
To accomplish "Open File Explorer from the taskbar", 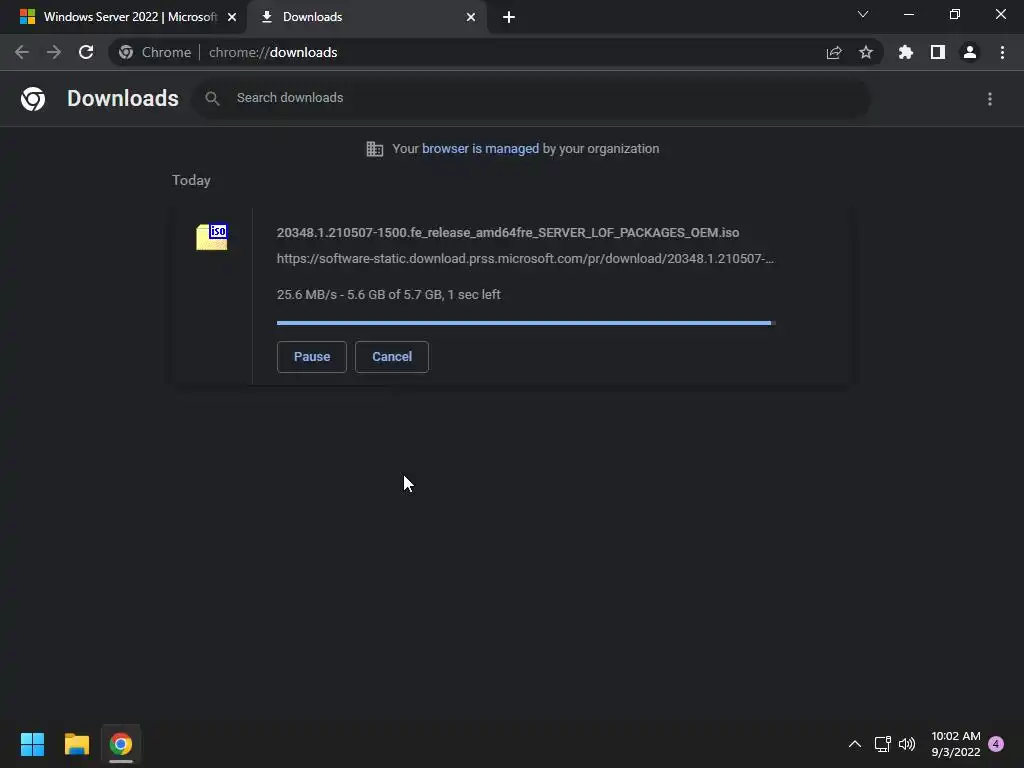I will click(x=76, y=744).
